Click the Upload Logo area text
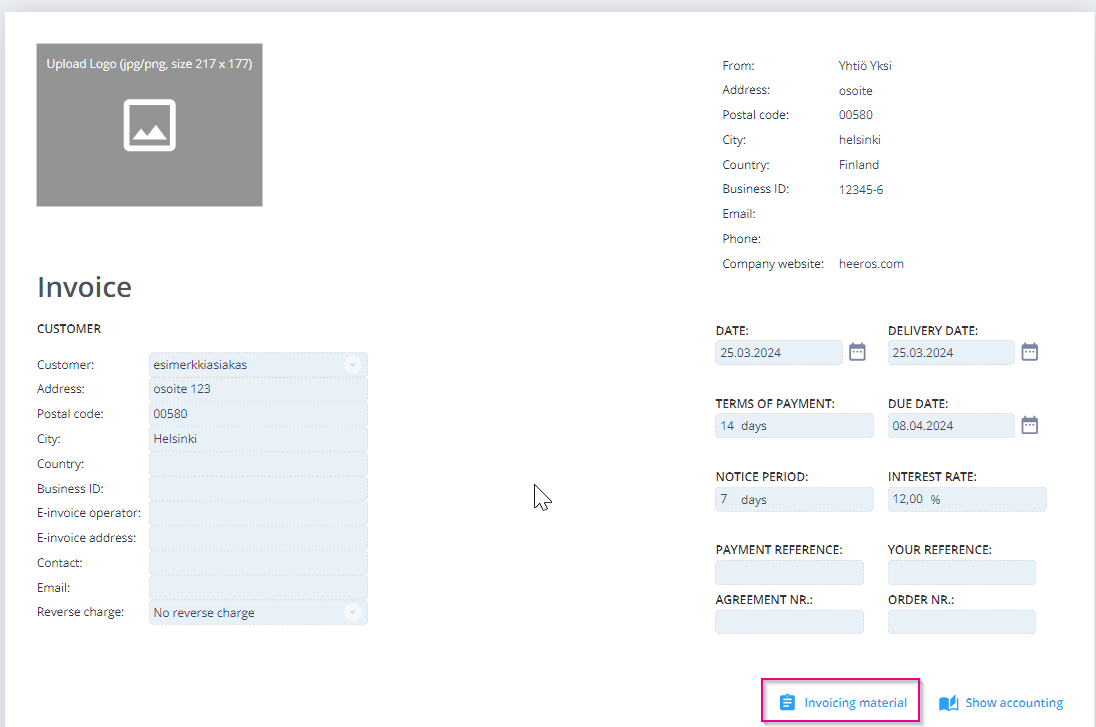The width and height of the screenshot is (1096, 727). [149, 64]
